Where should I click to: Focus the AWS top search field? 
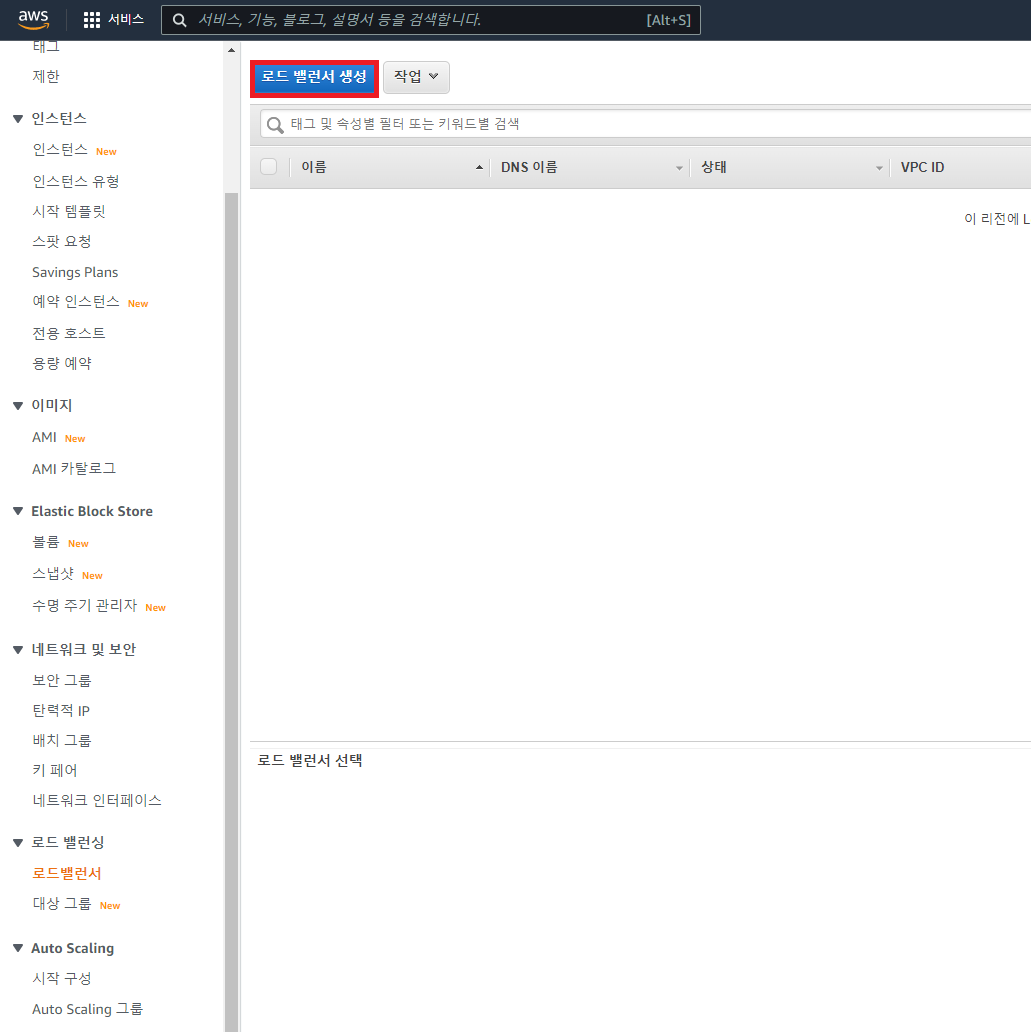(x=431, y=20)
